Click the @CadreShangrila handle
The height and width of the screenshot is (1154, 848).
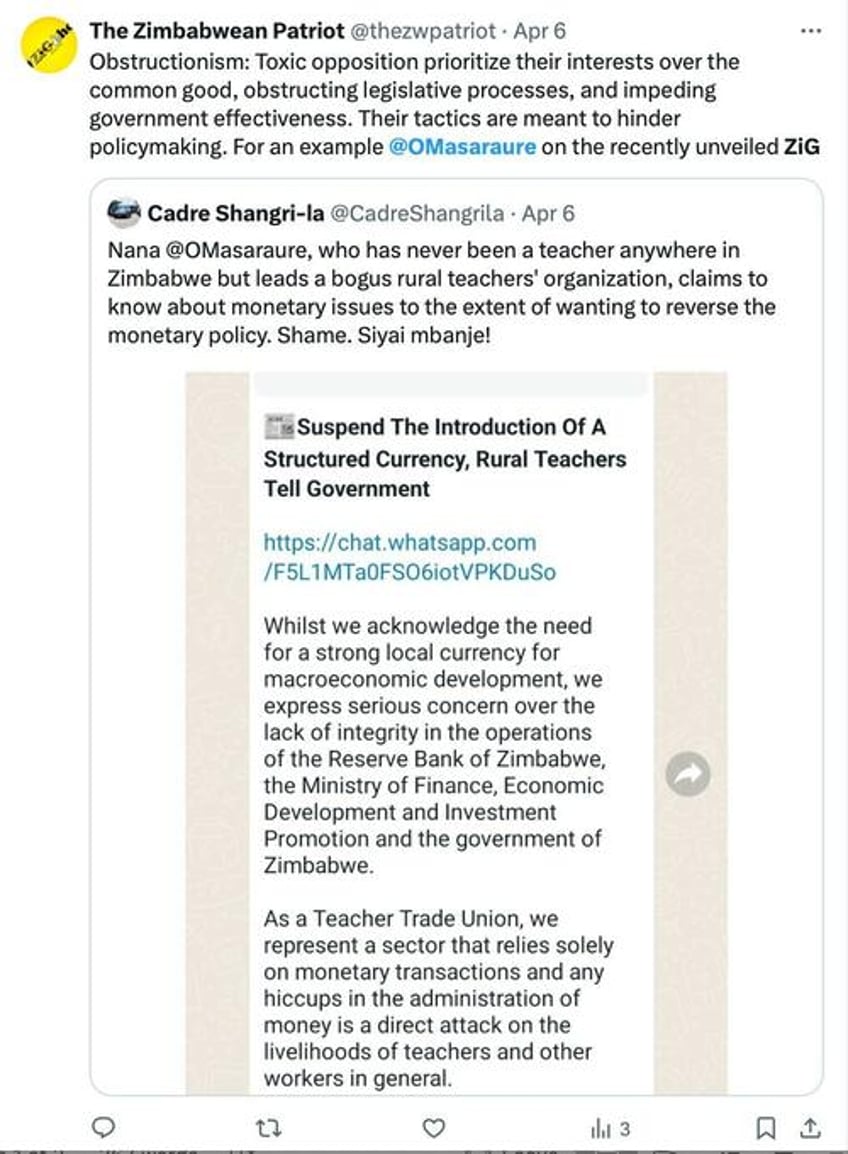[417, 213]
